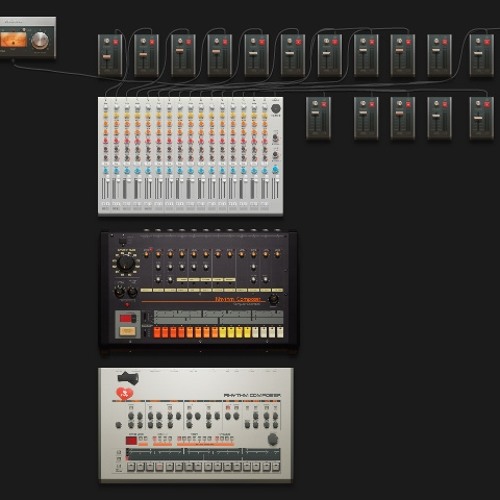Click the last grey step button on the light drum machine
The height and width of the screenshot is (500, 500).
276,467
